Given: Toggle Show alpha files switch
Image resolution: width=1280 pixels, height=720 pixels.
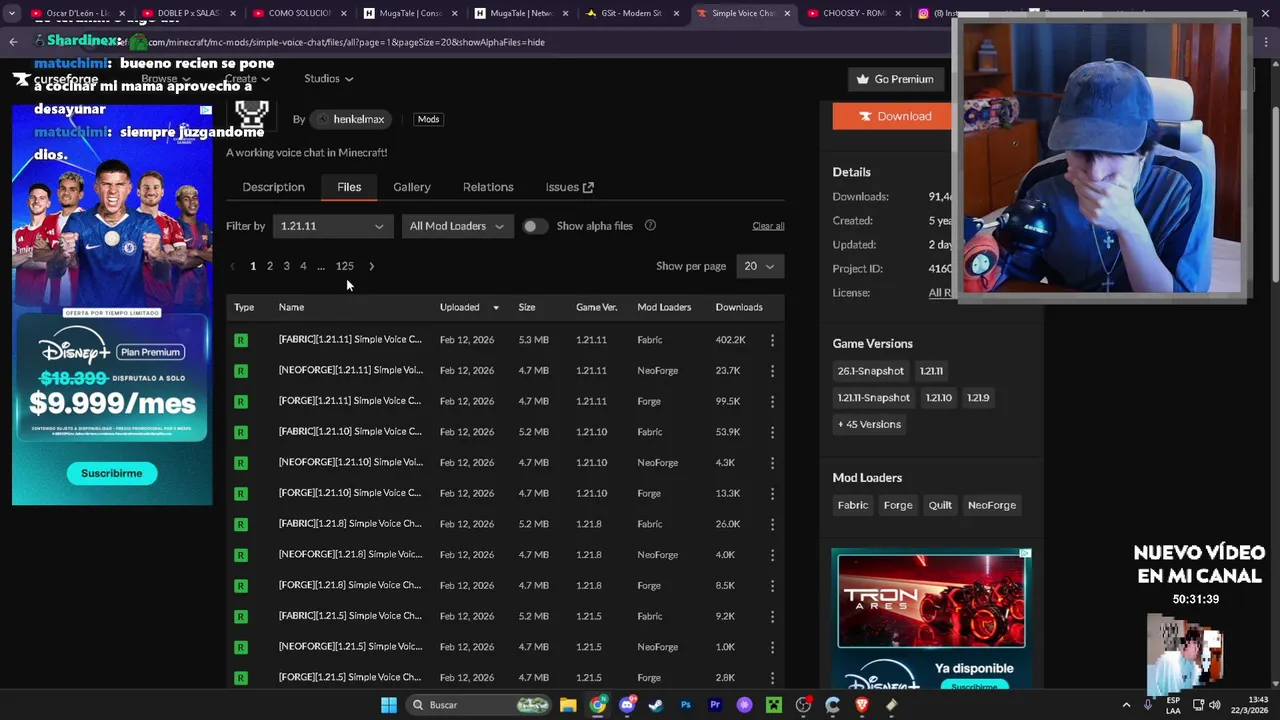Looking at the screenshot, I should tap(534, 226).
